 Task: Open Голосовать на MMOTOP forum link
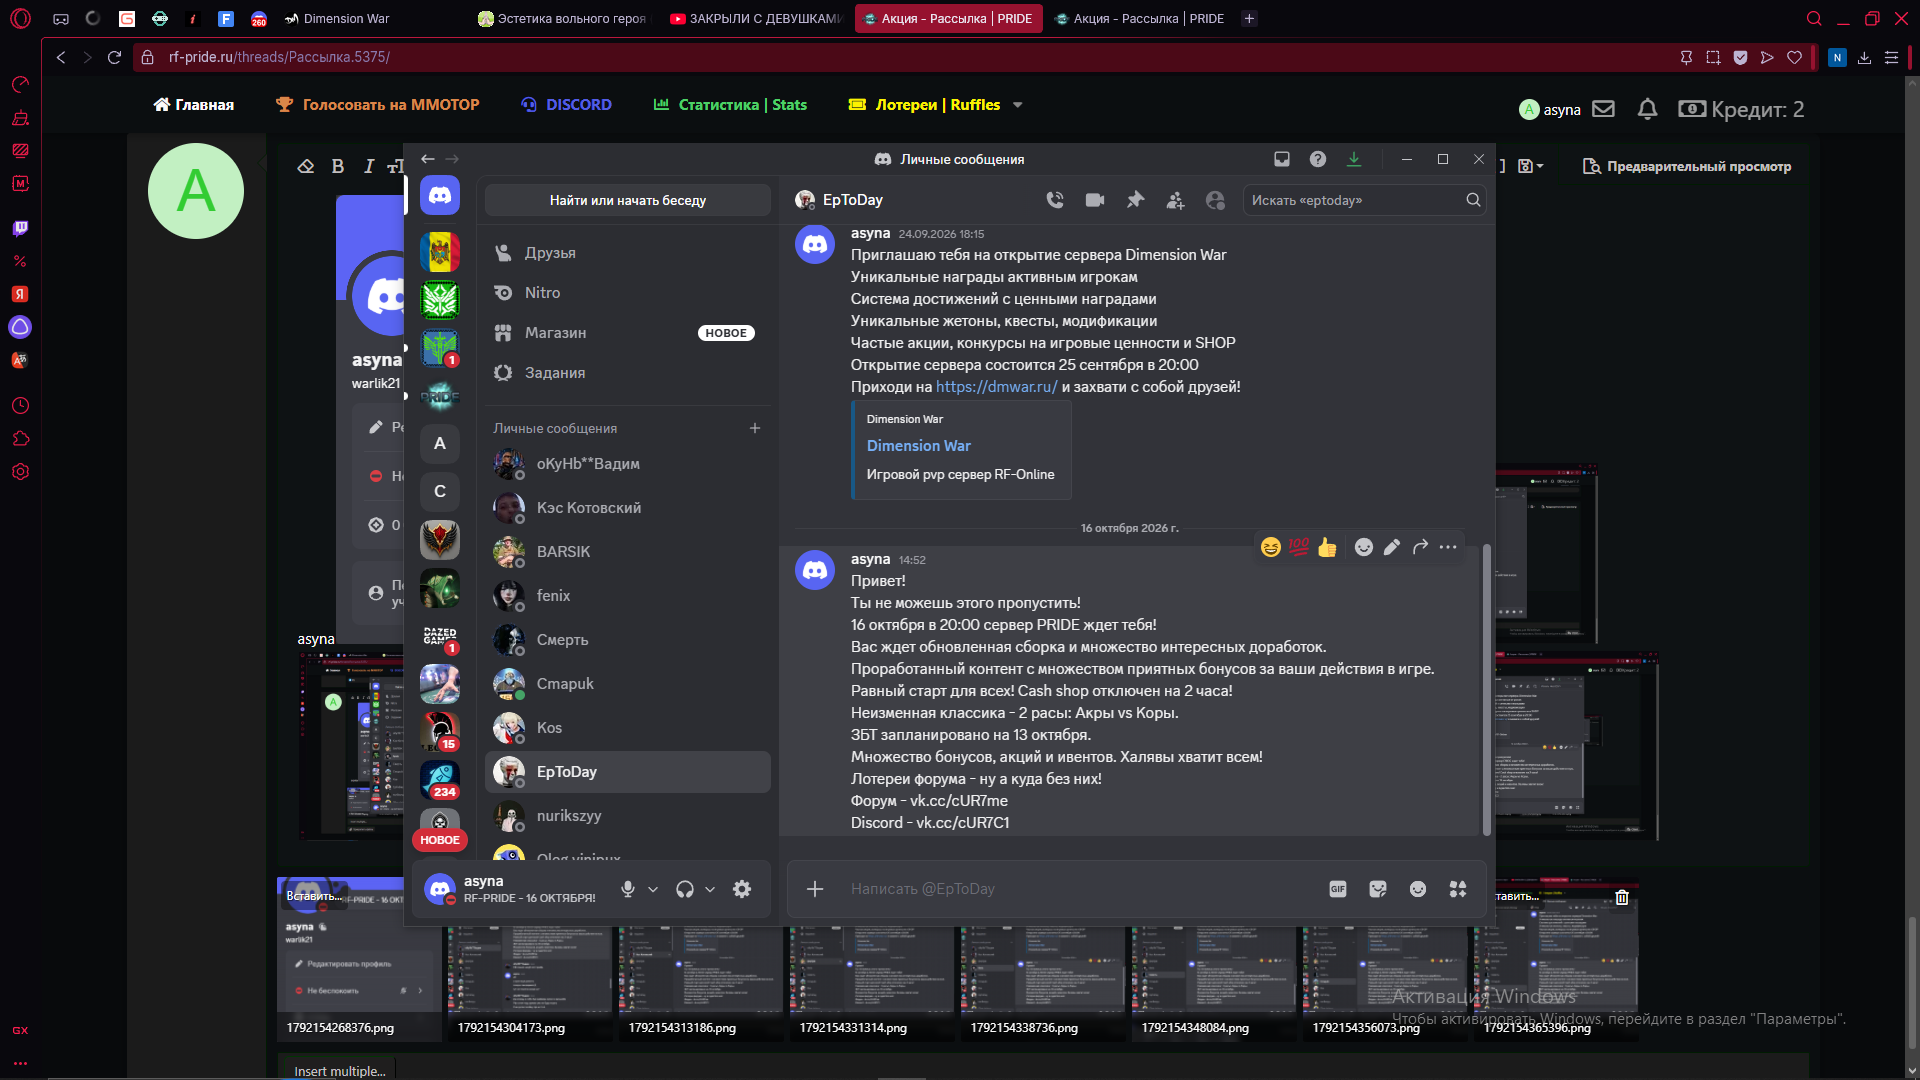378,105
